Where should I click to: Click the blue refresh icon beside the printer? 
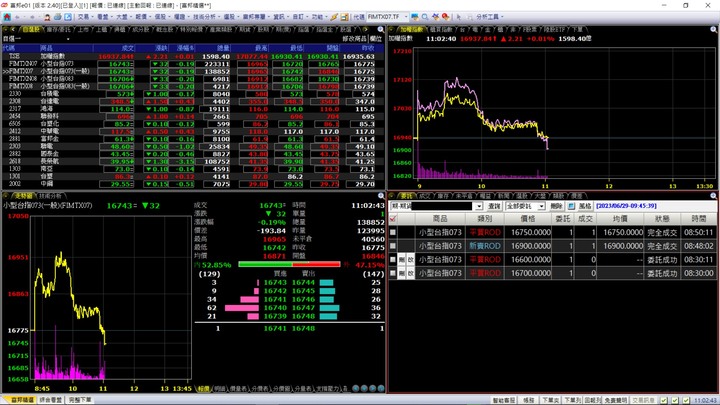68,17
